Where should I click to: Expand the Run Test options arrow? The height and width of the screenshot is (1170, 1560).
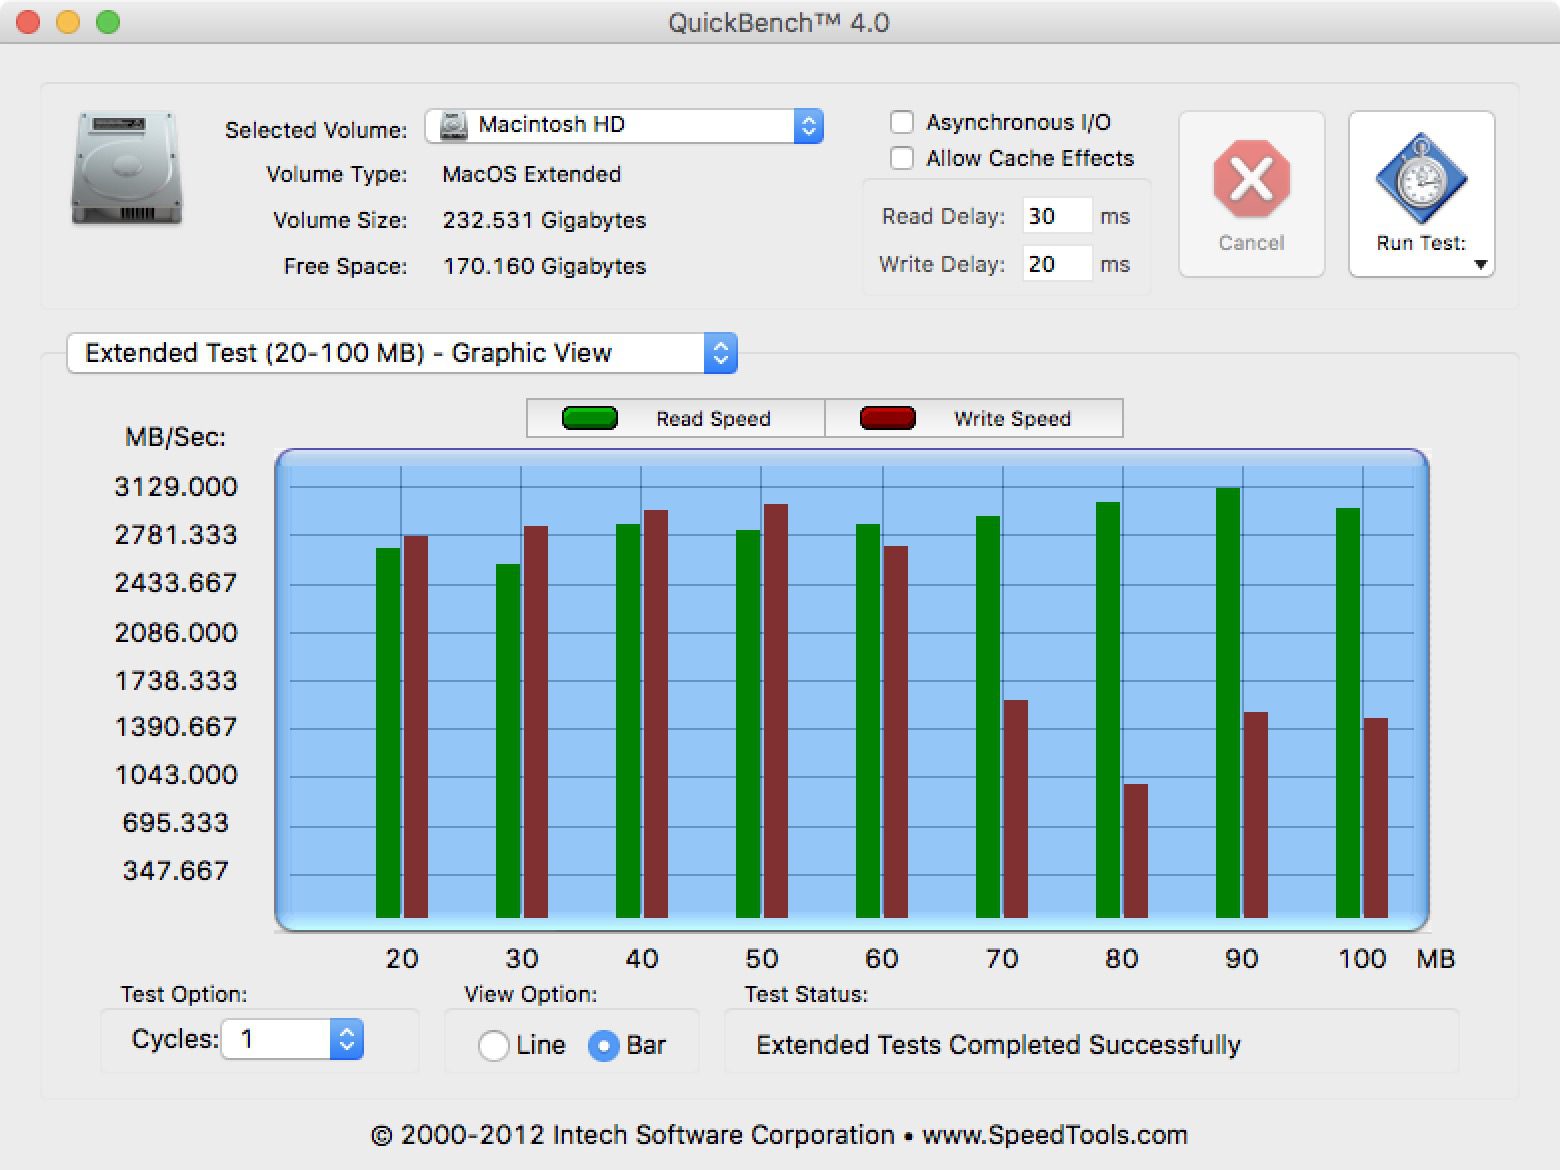point(1481,265)
